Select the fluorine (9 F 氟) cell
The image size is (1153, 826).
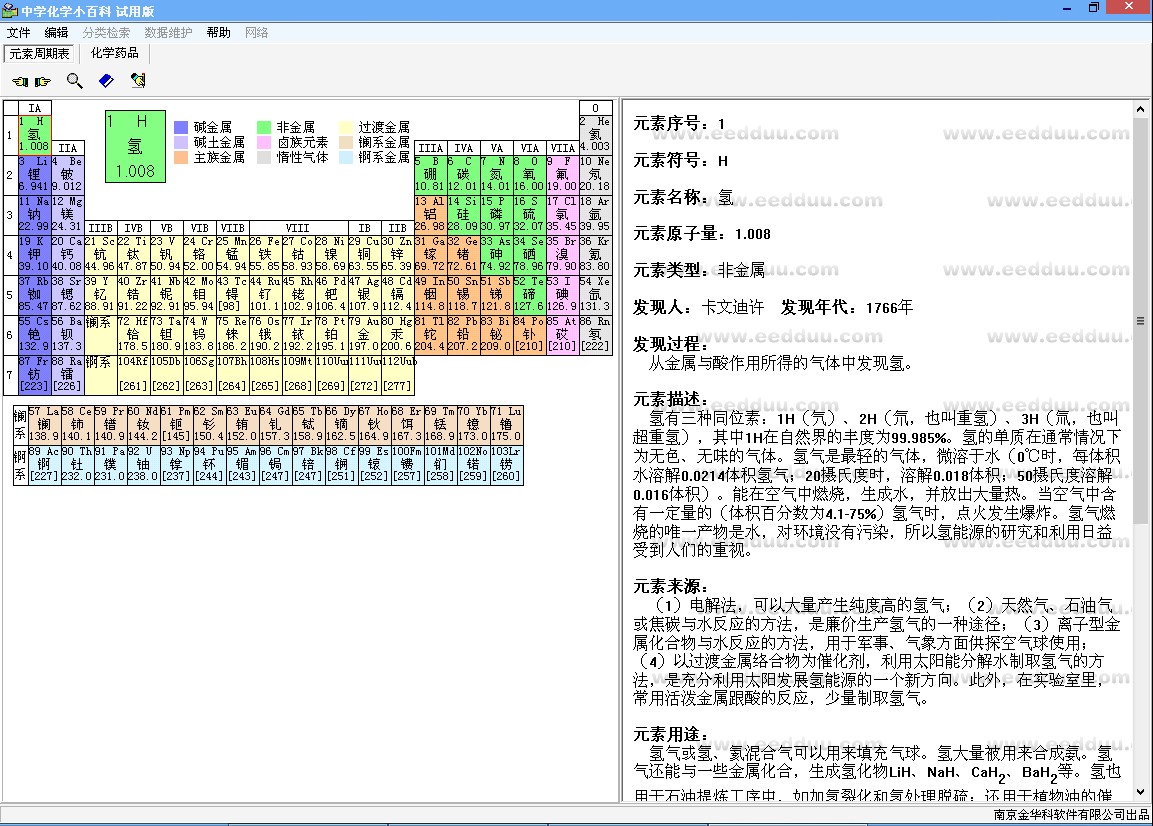[x=563, y=174]
